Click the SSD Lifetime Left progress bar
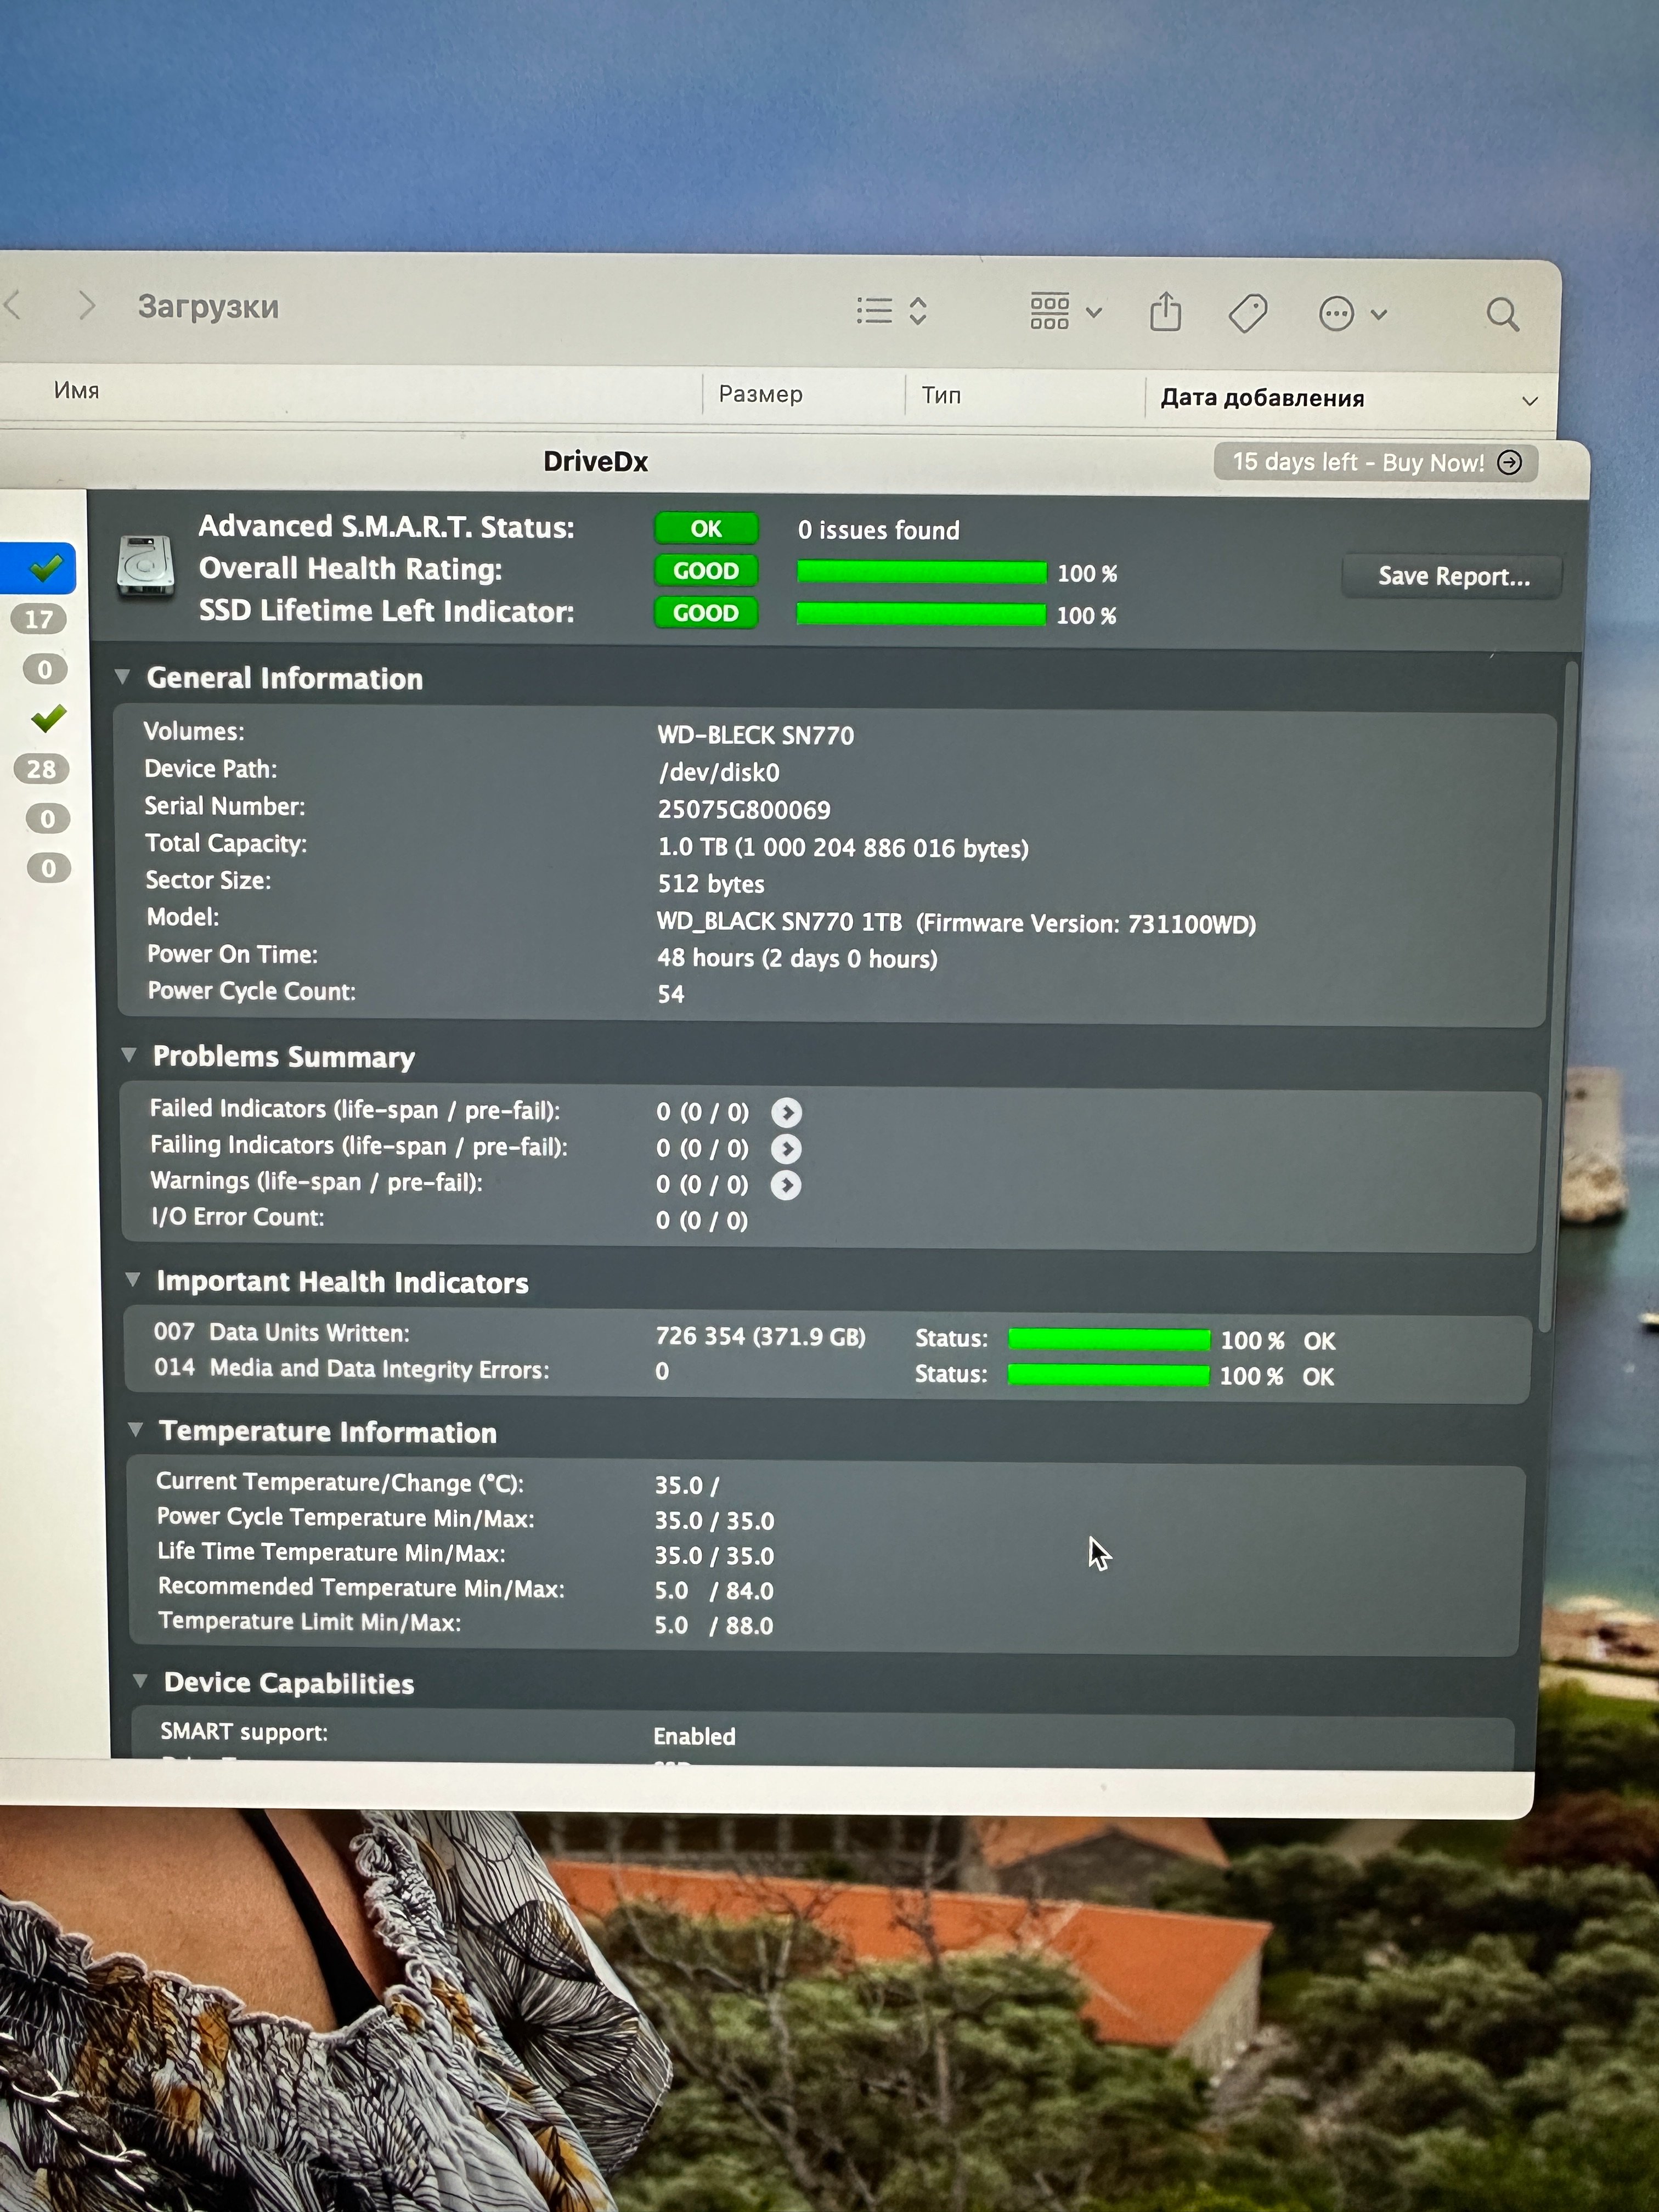Viewport: 1659px width, 2212px height. coord(921,614)
